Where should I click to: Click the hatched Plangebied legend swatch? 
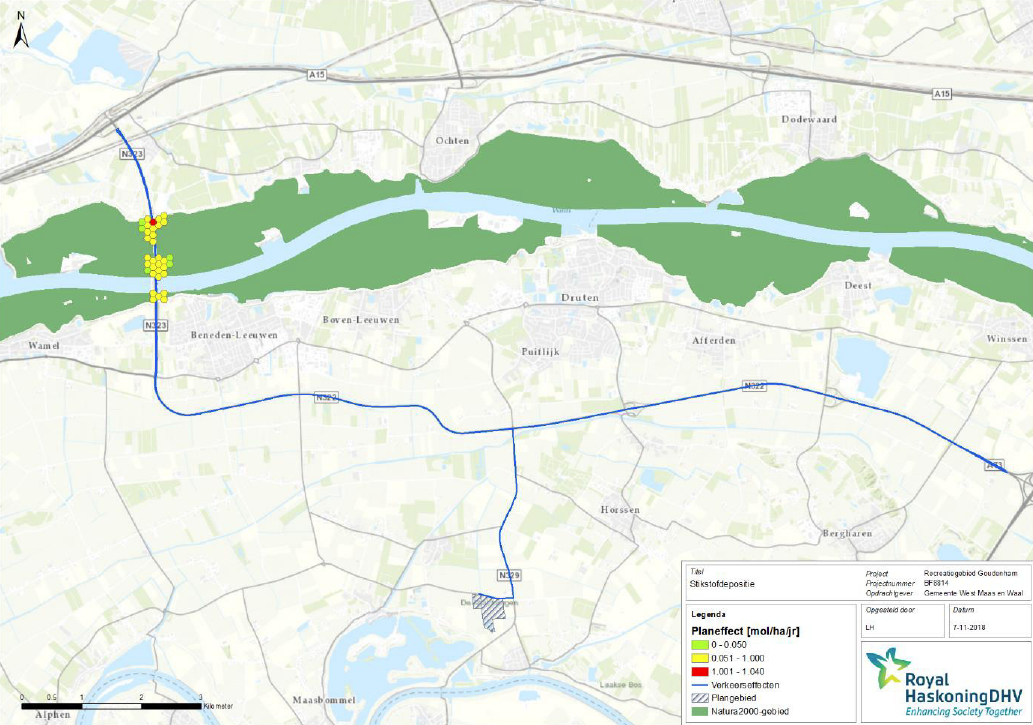coord(700,698)
